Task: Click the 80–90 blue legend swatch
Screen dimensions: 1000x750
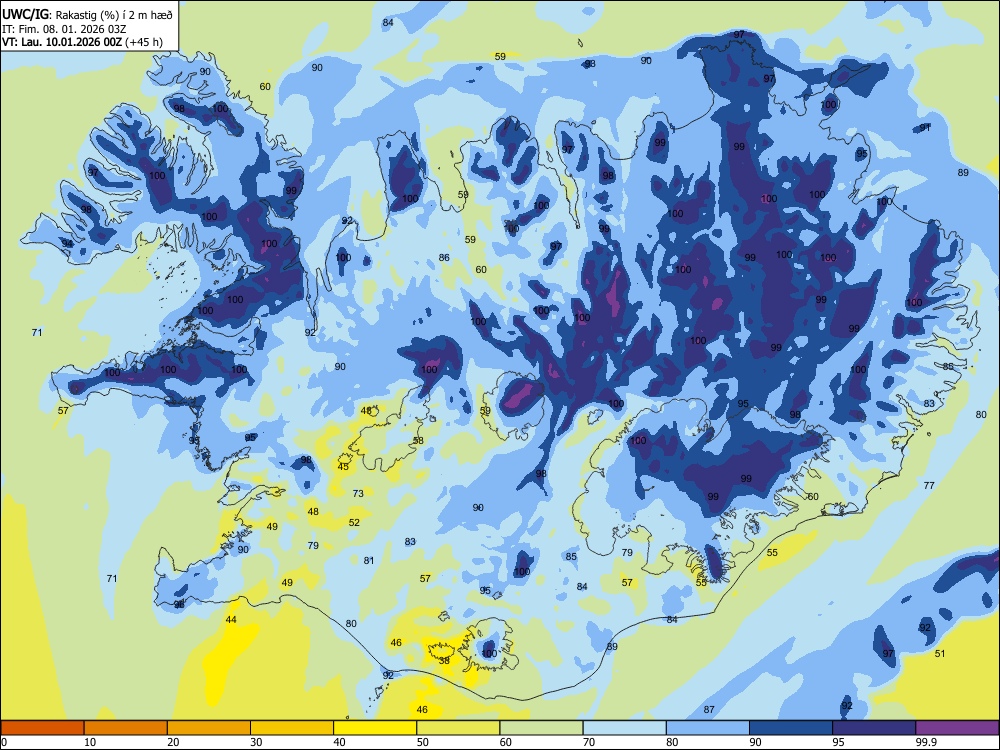Action: 708,728
